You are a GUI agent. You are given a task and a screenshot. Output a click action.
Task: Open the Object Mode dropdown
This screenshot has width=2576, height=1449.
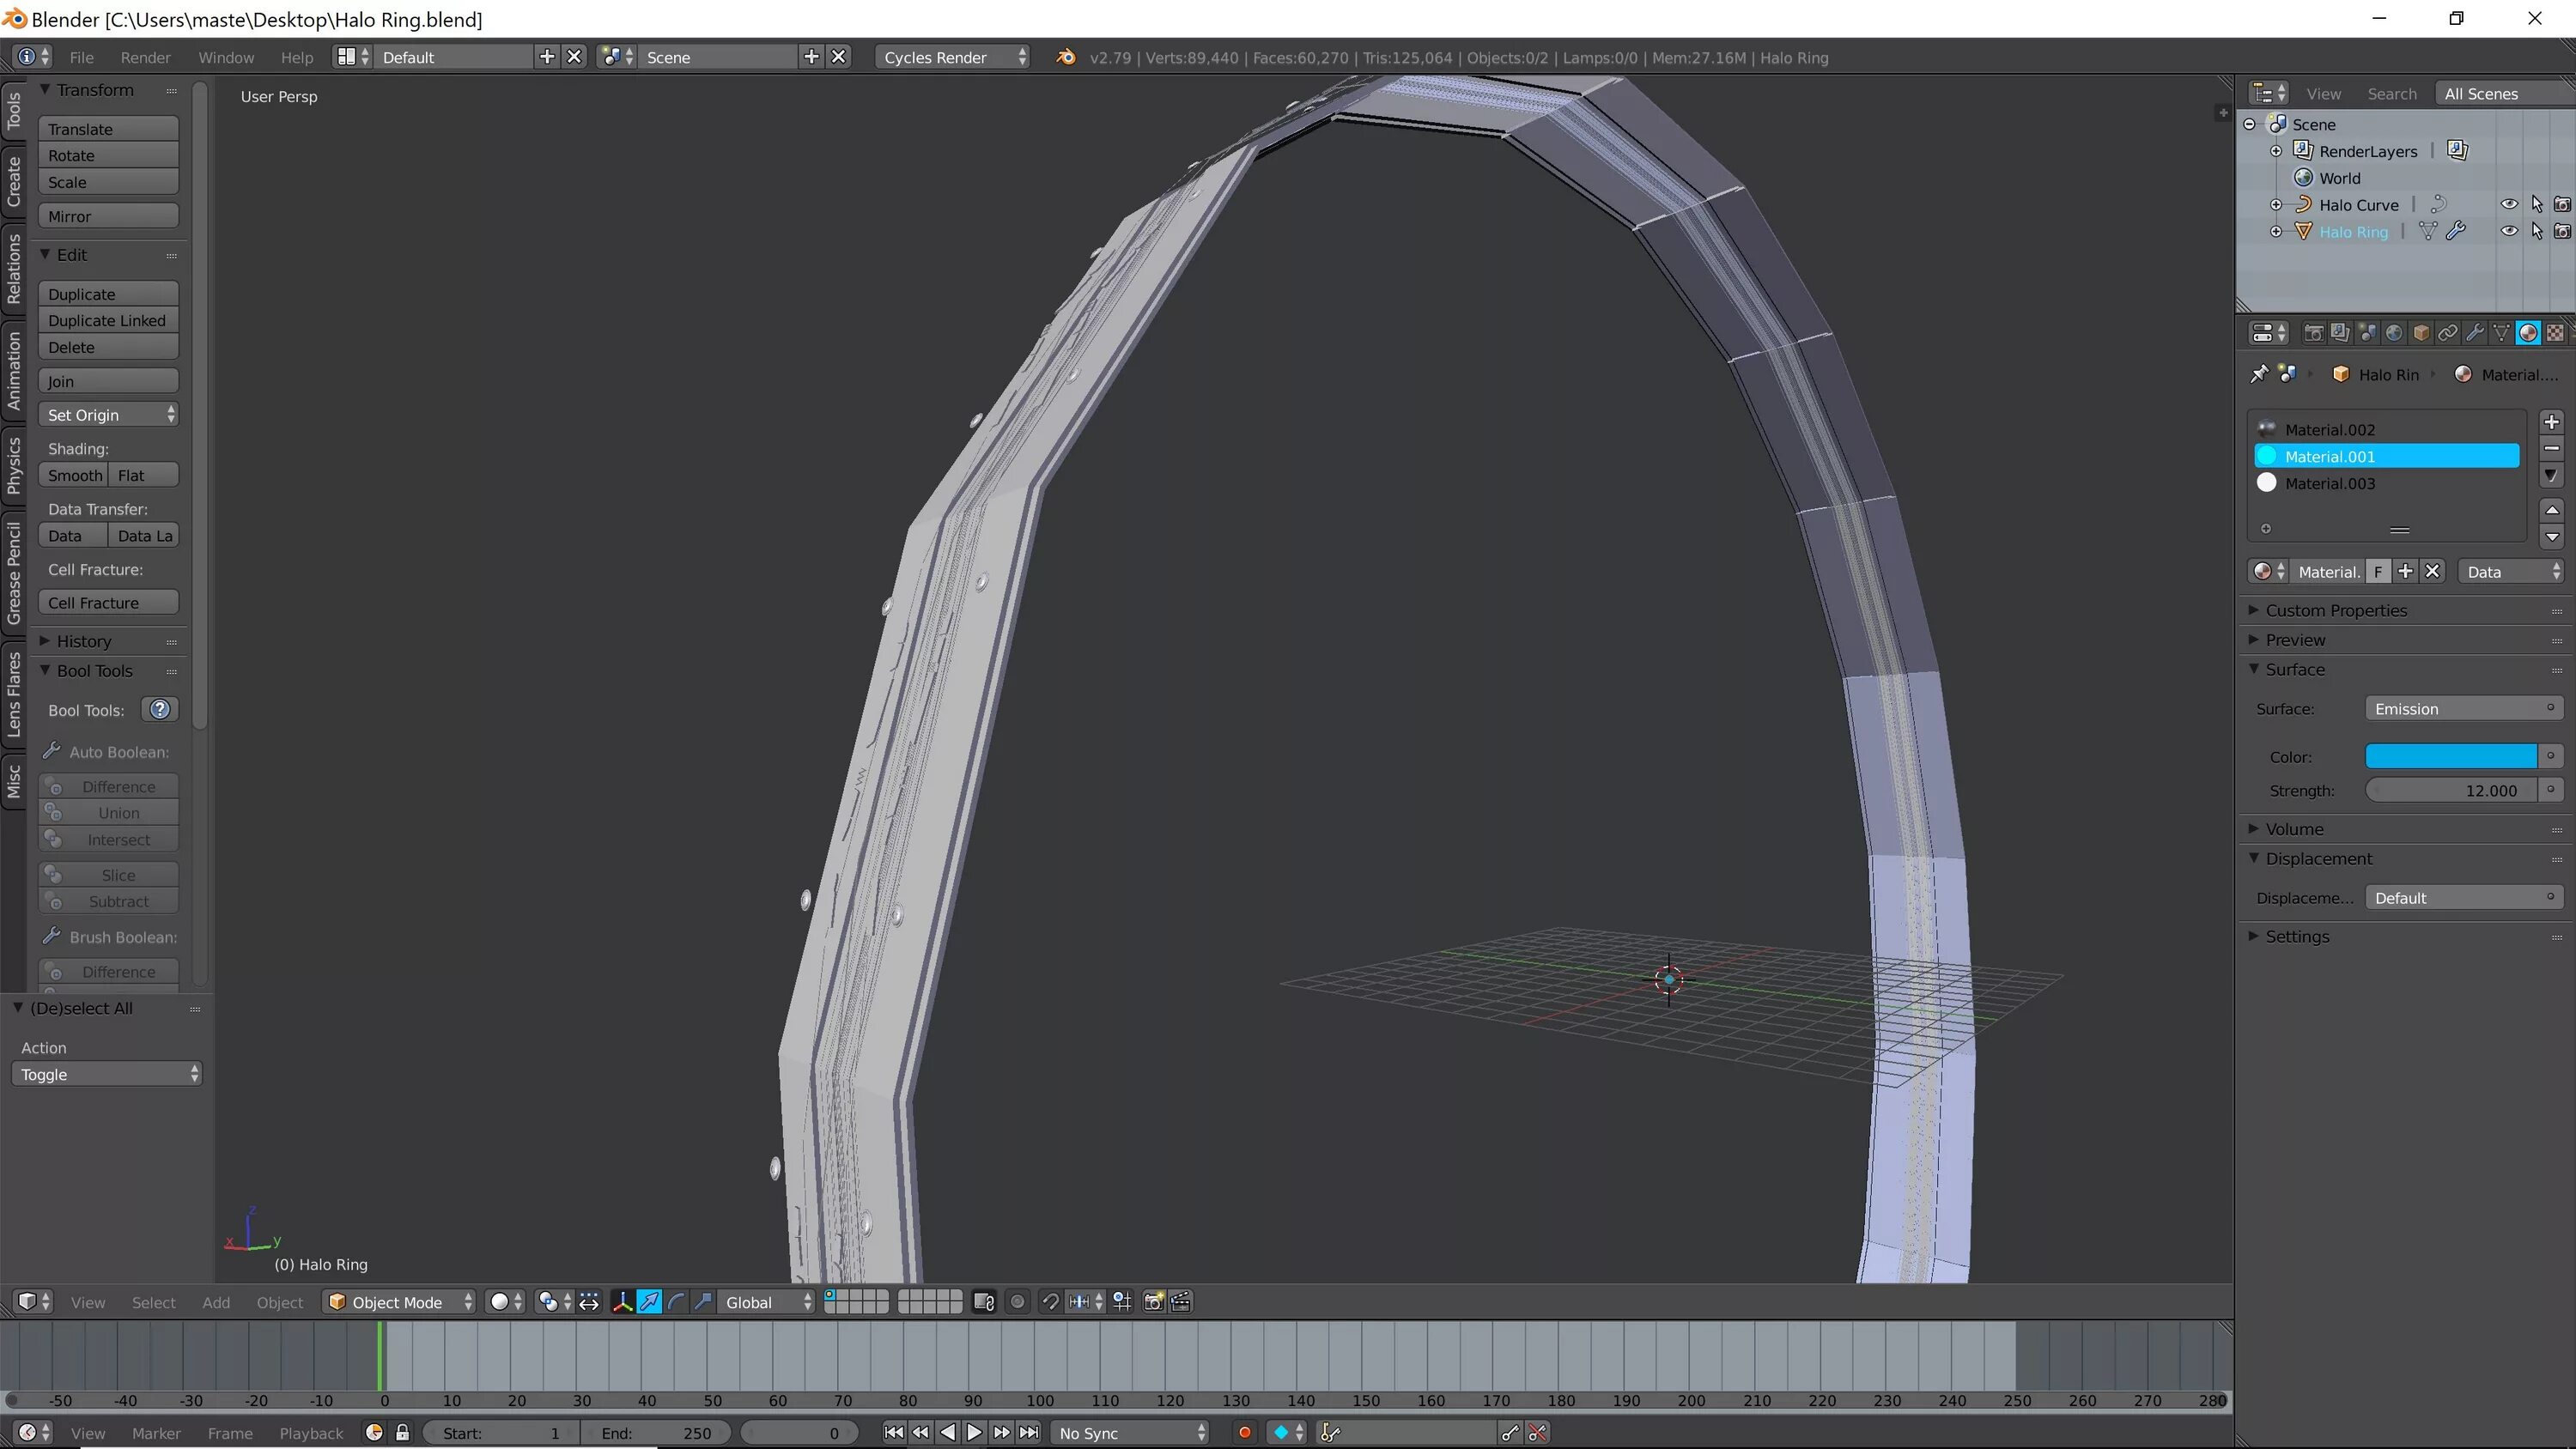coord(400,1302)
